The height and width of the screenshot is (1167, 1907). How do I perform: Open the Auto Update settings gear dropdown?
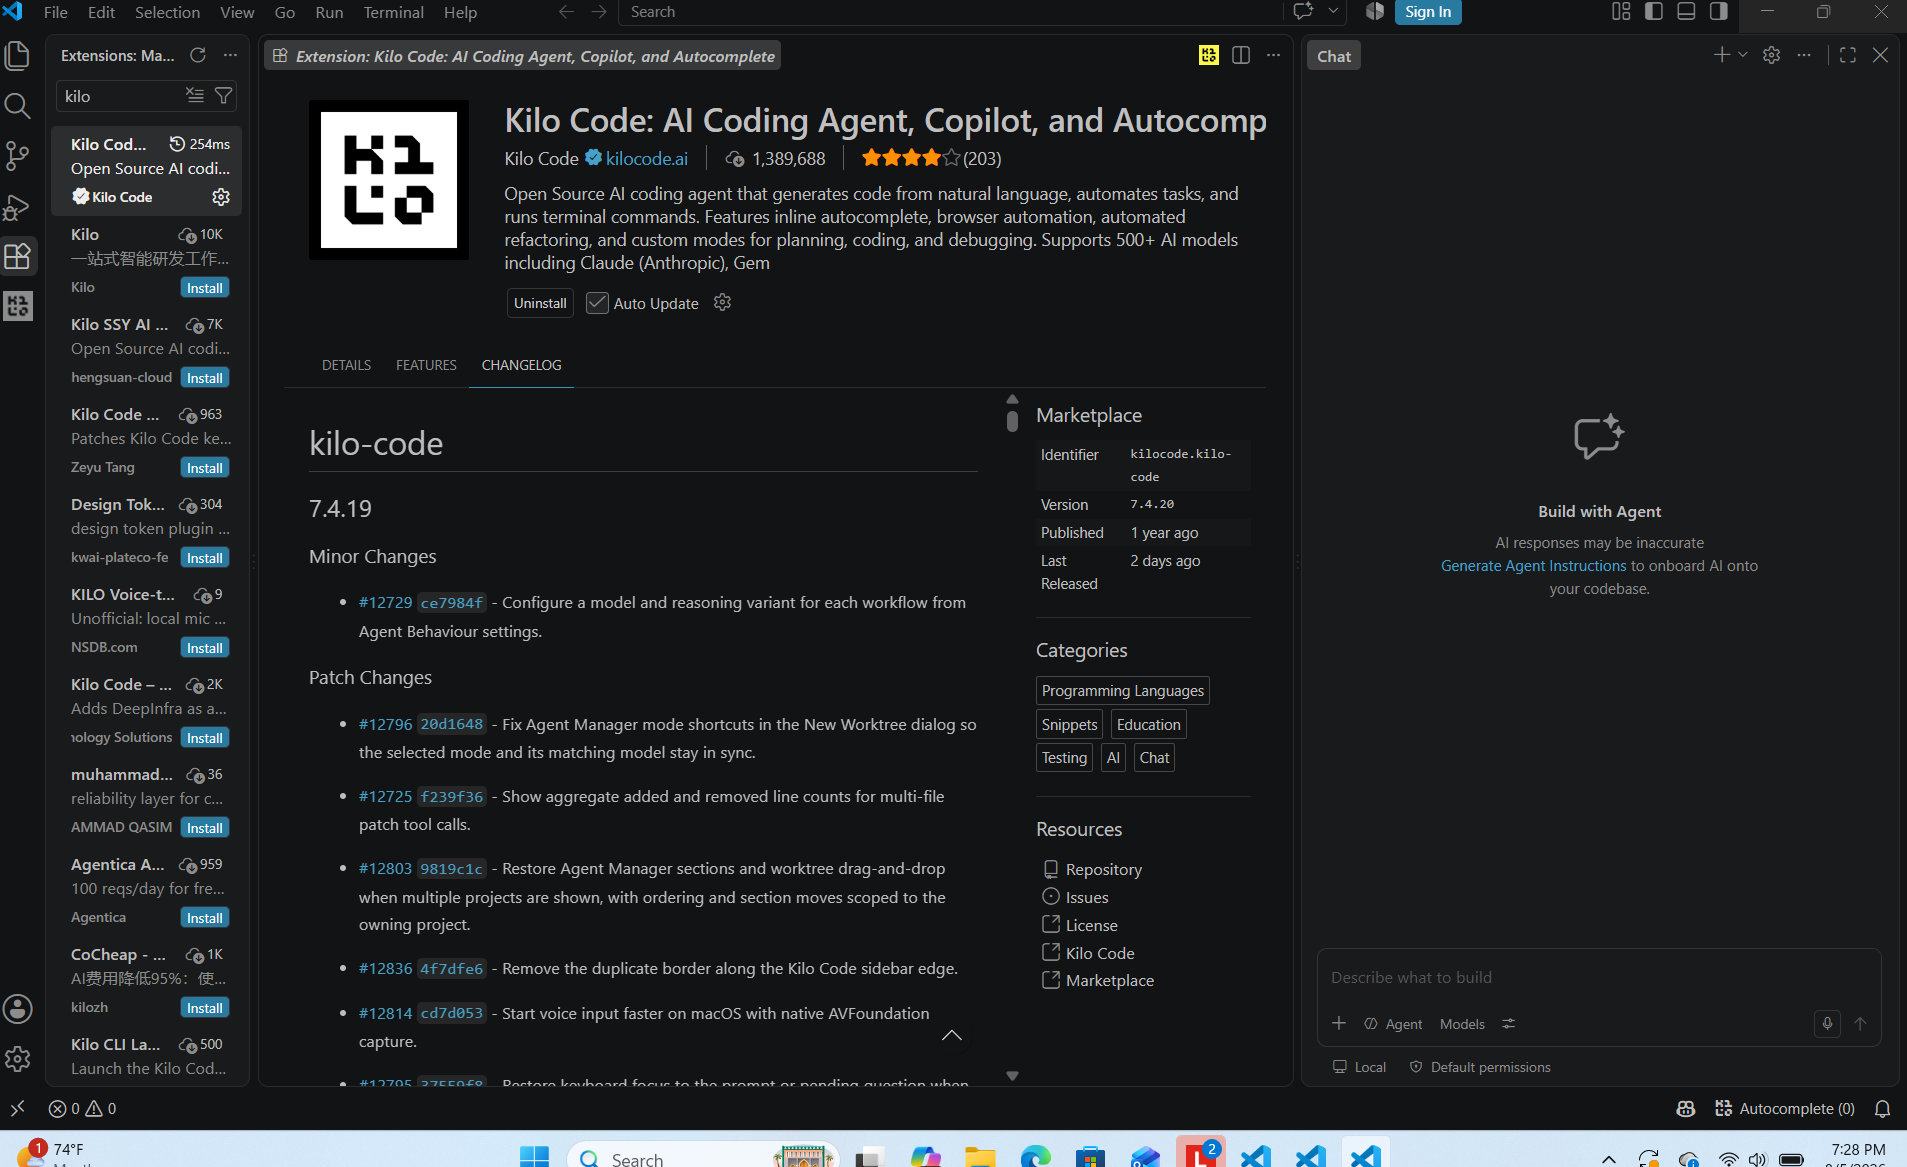tap(723, 303)
